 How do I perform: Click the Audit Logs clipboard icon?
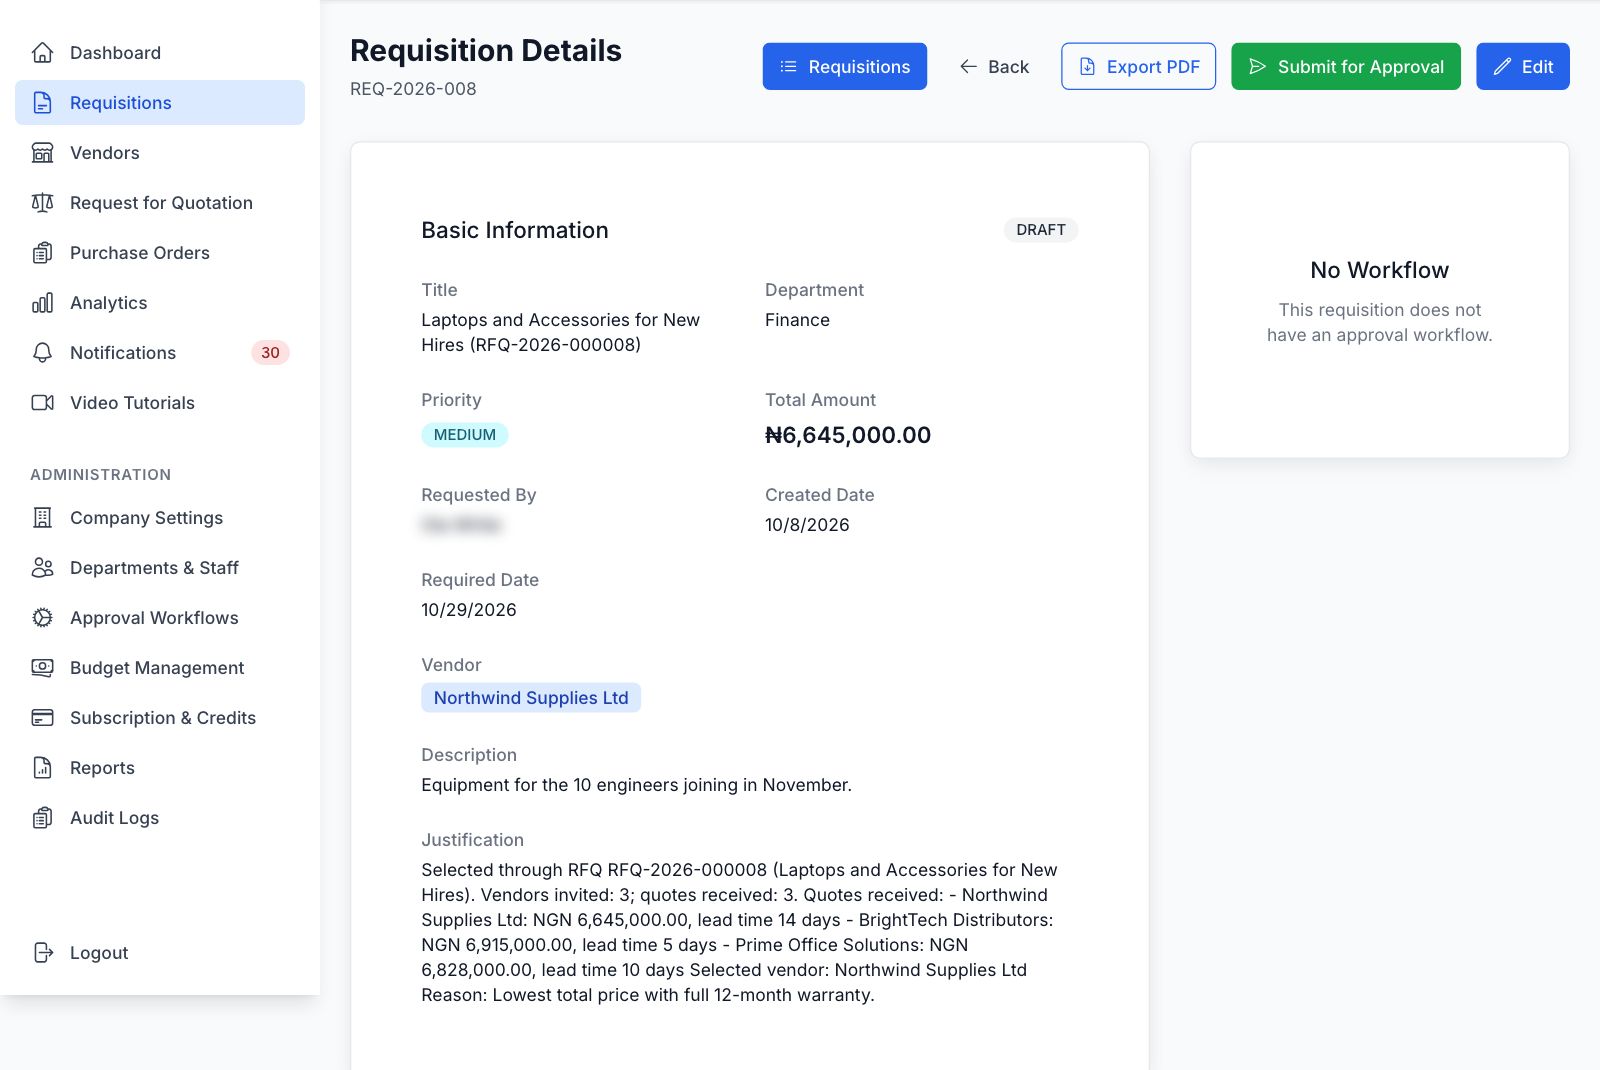point(42,818)
